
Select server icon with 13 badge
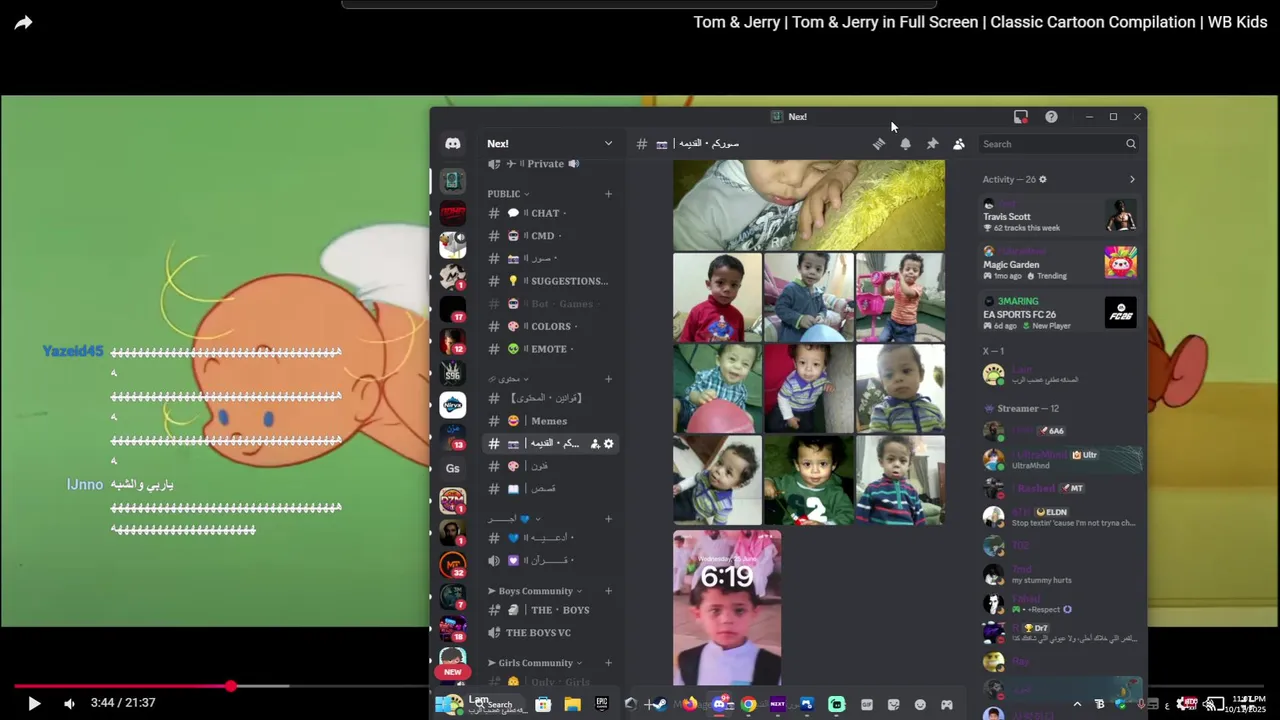coord(453,437)
